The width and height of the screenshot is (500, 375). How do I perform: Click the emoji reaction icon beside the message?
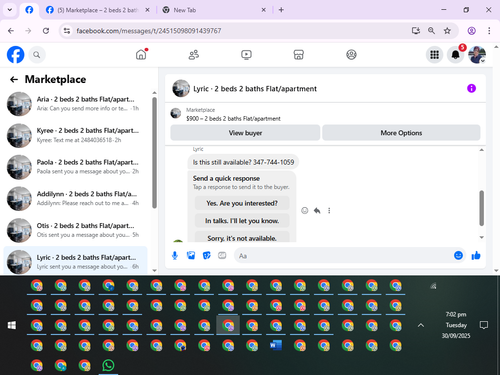pyautogui.click(x=305, y=210)
